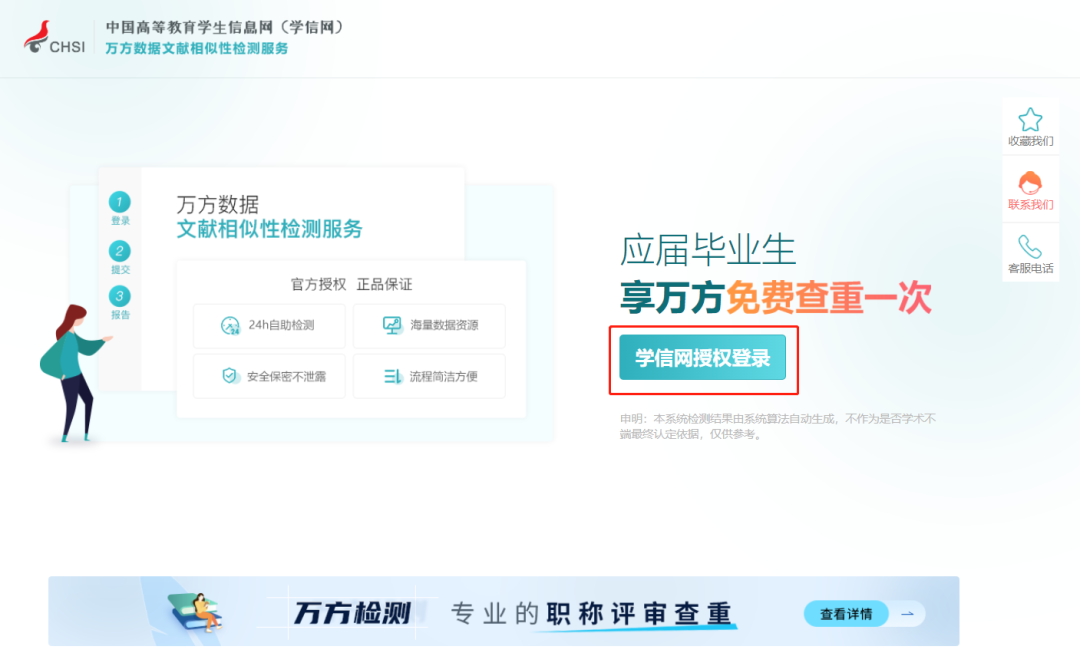The image size is (1080, 653).
Task: Click the CHSI bird logo
Action: [x=38, y=37]
